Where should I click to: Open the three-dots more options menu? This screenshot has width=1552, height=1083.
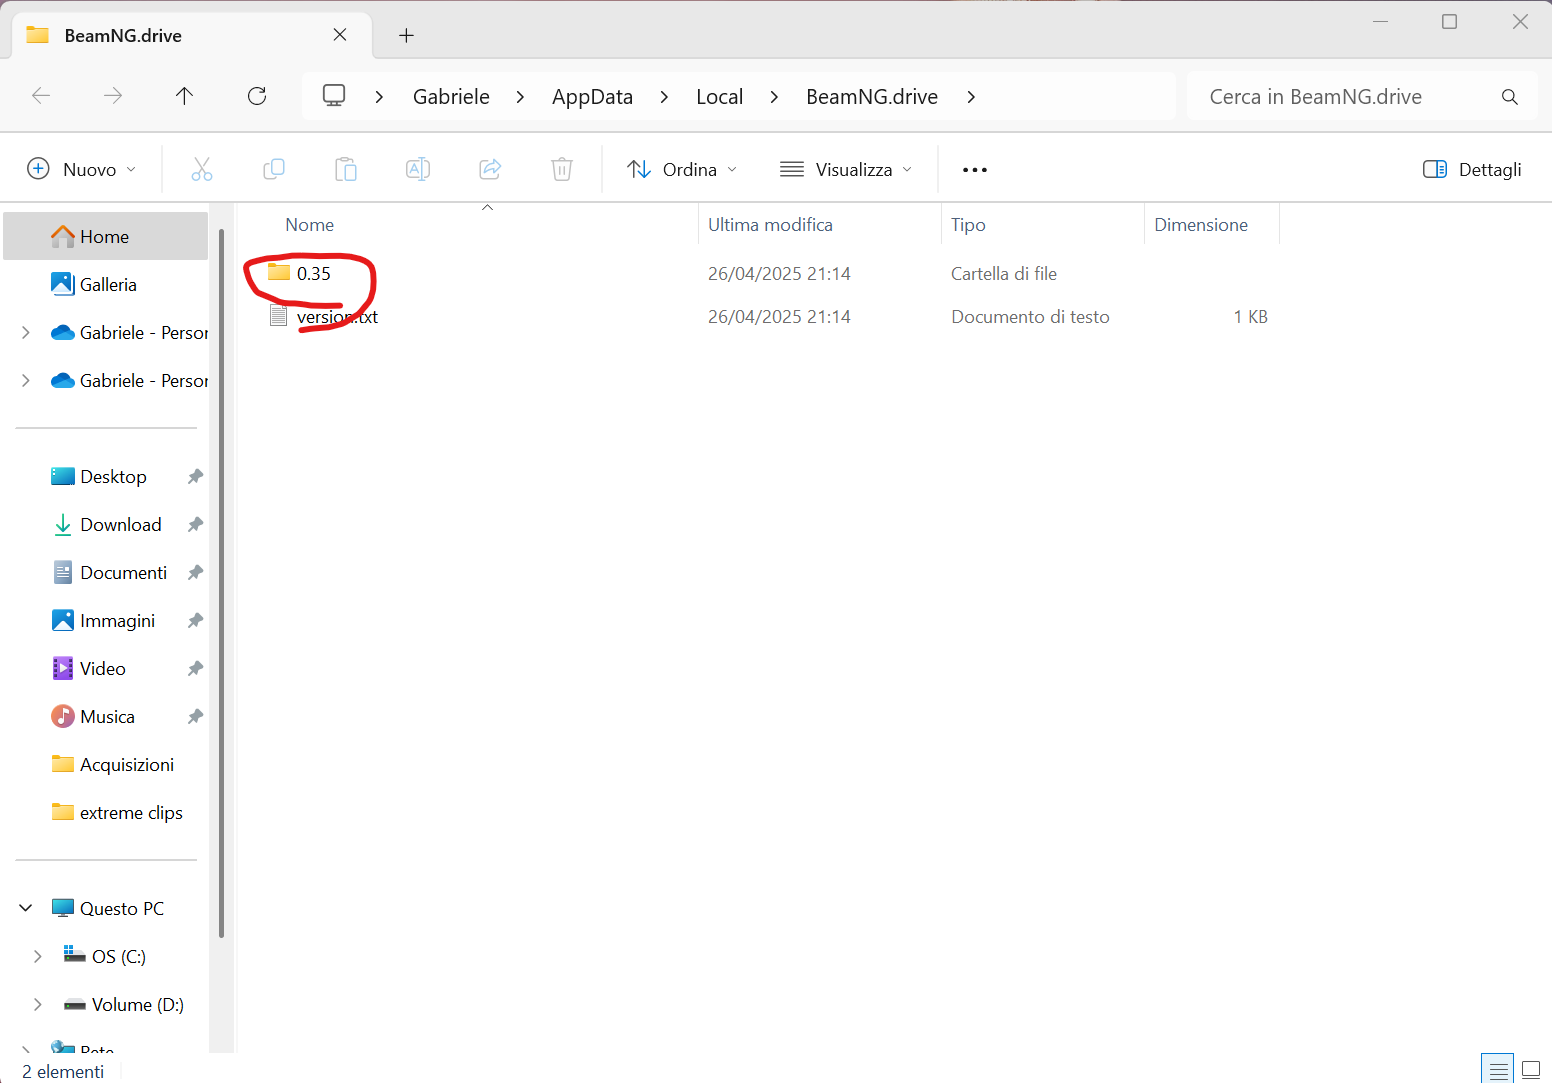point(975,170)
